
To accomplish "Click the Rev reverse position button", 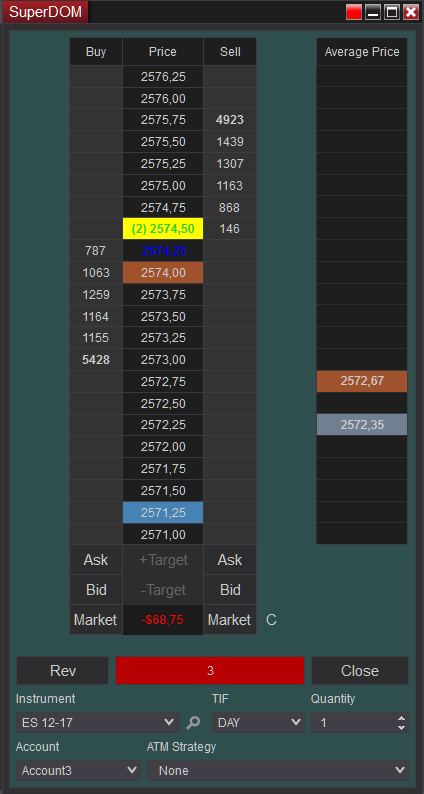I will click(63, 670).
